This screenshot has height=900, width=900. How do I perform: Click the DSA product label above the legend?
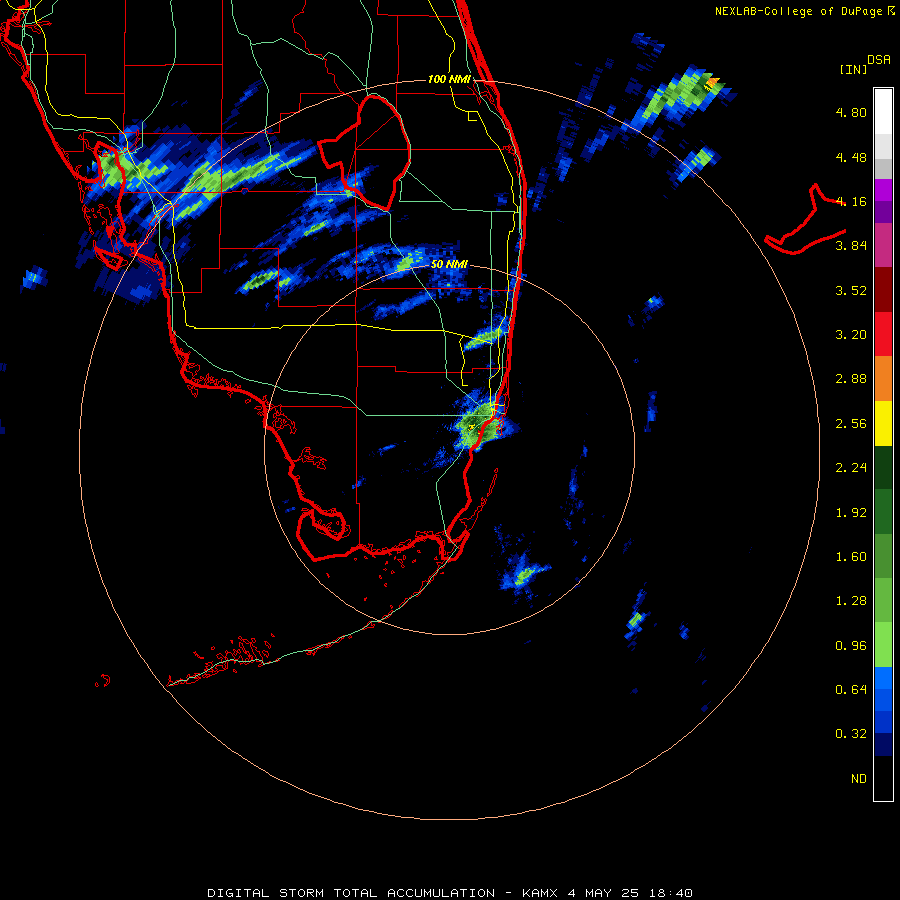tap(879, 60)
